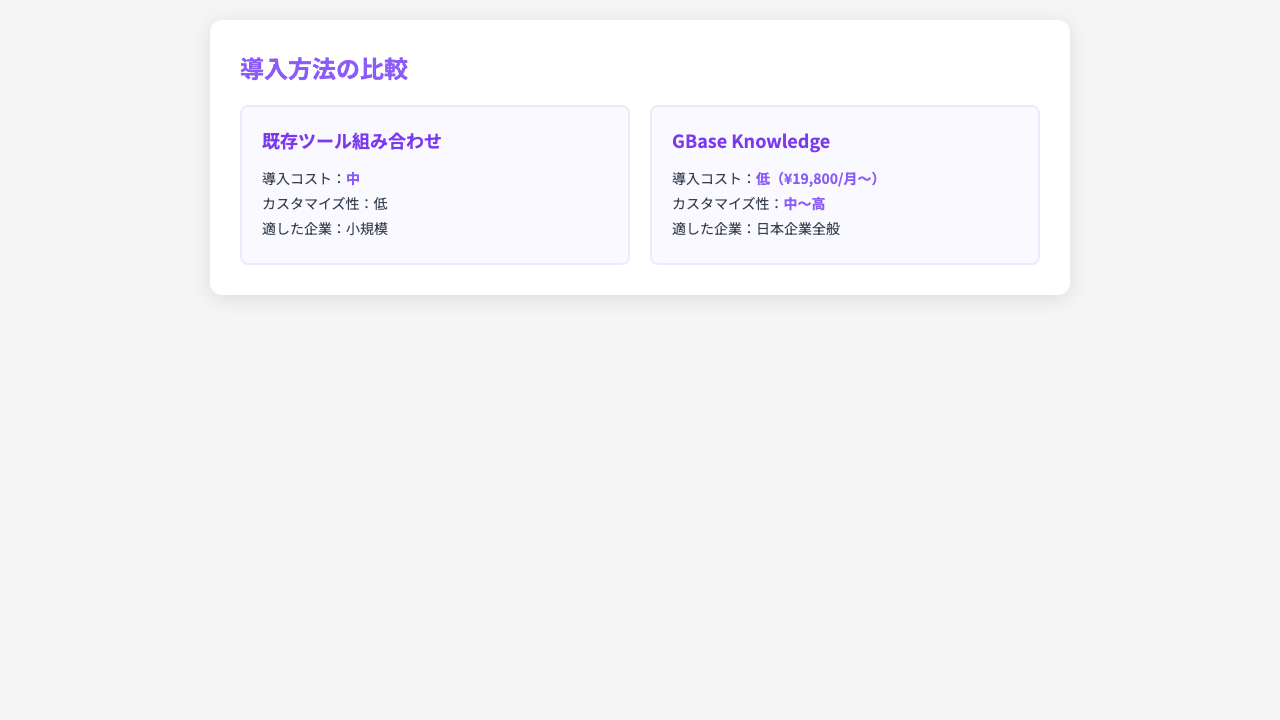Click the "カスタマイズ性：低" text line
This screenshot has height=720, width=1280.
tap(324, 203)
